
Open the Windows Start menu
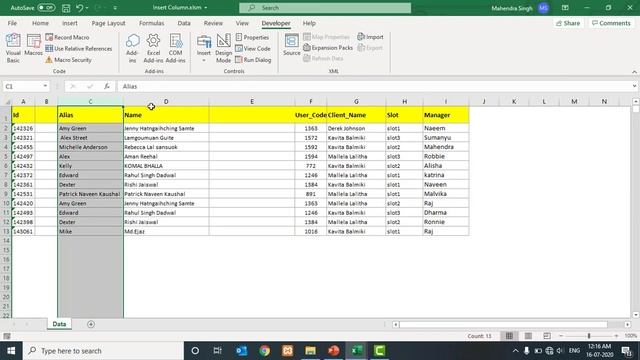tap(11, 351)
